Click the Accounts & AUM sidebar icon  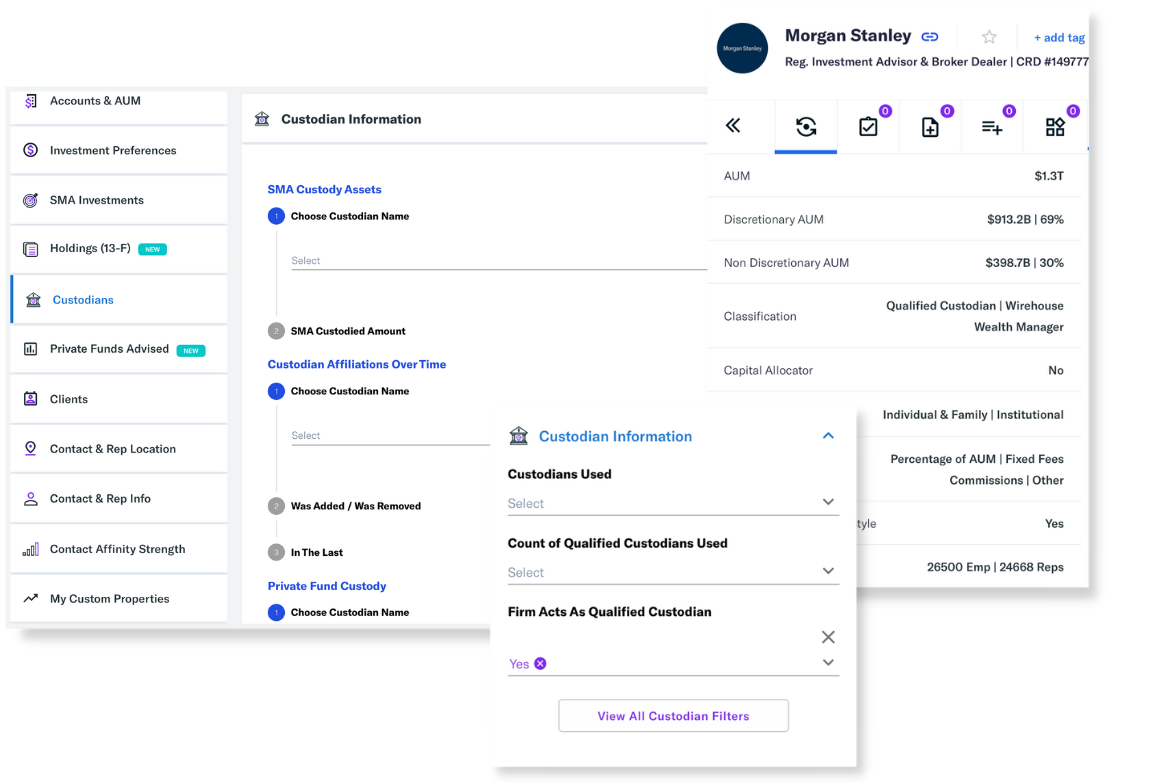(30, 101)
